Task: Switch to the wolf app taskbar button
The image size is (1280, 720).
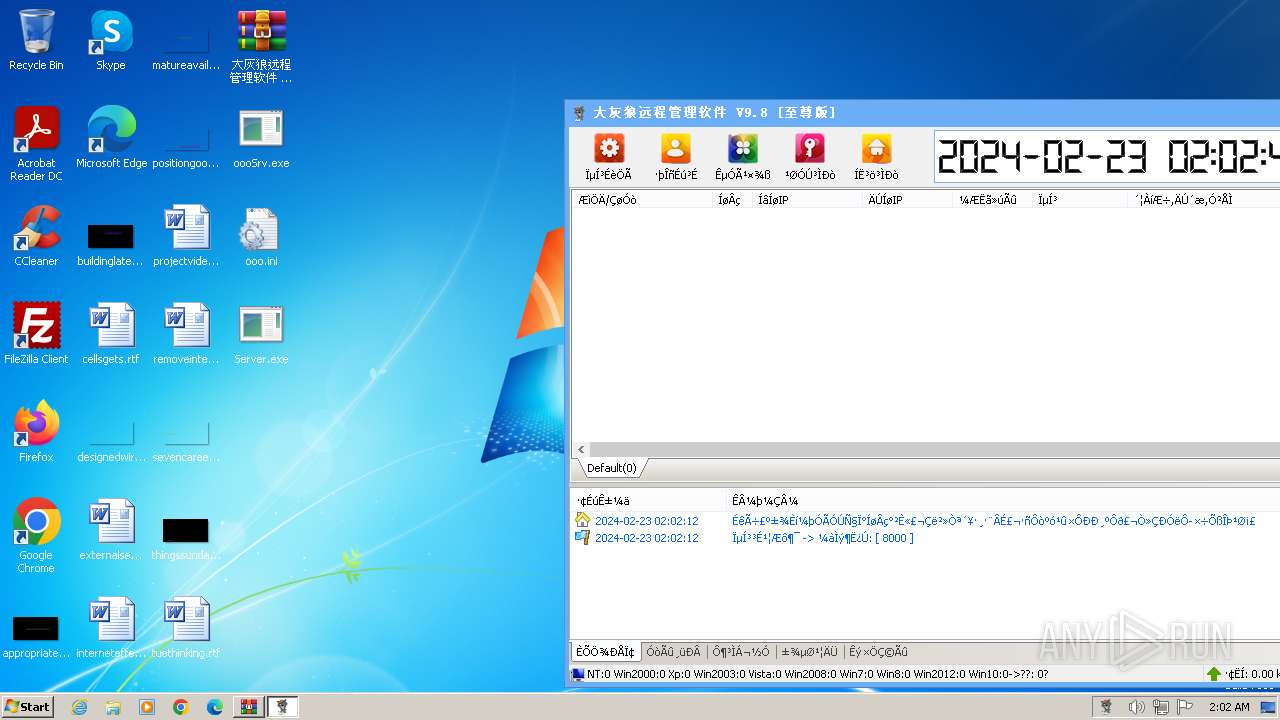Action: click(283, 707)
